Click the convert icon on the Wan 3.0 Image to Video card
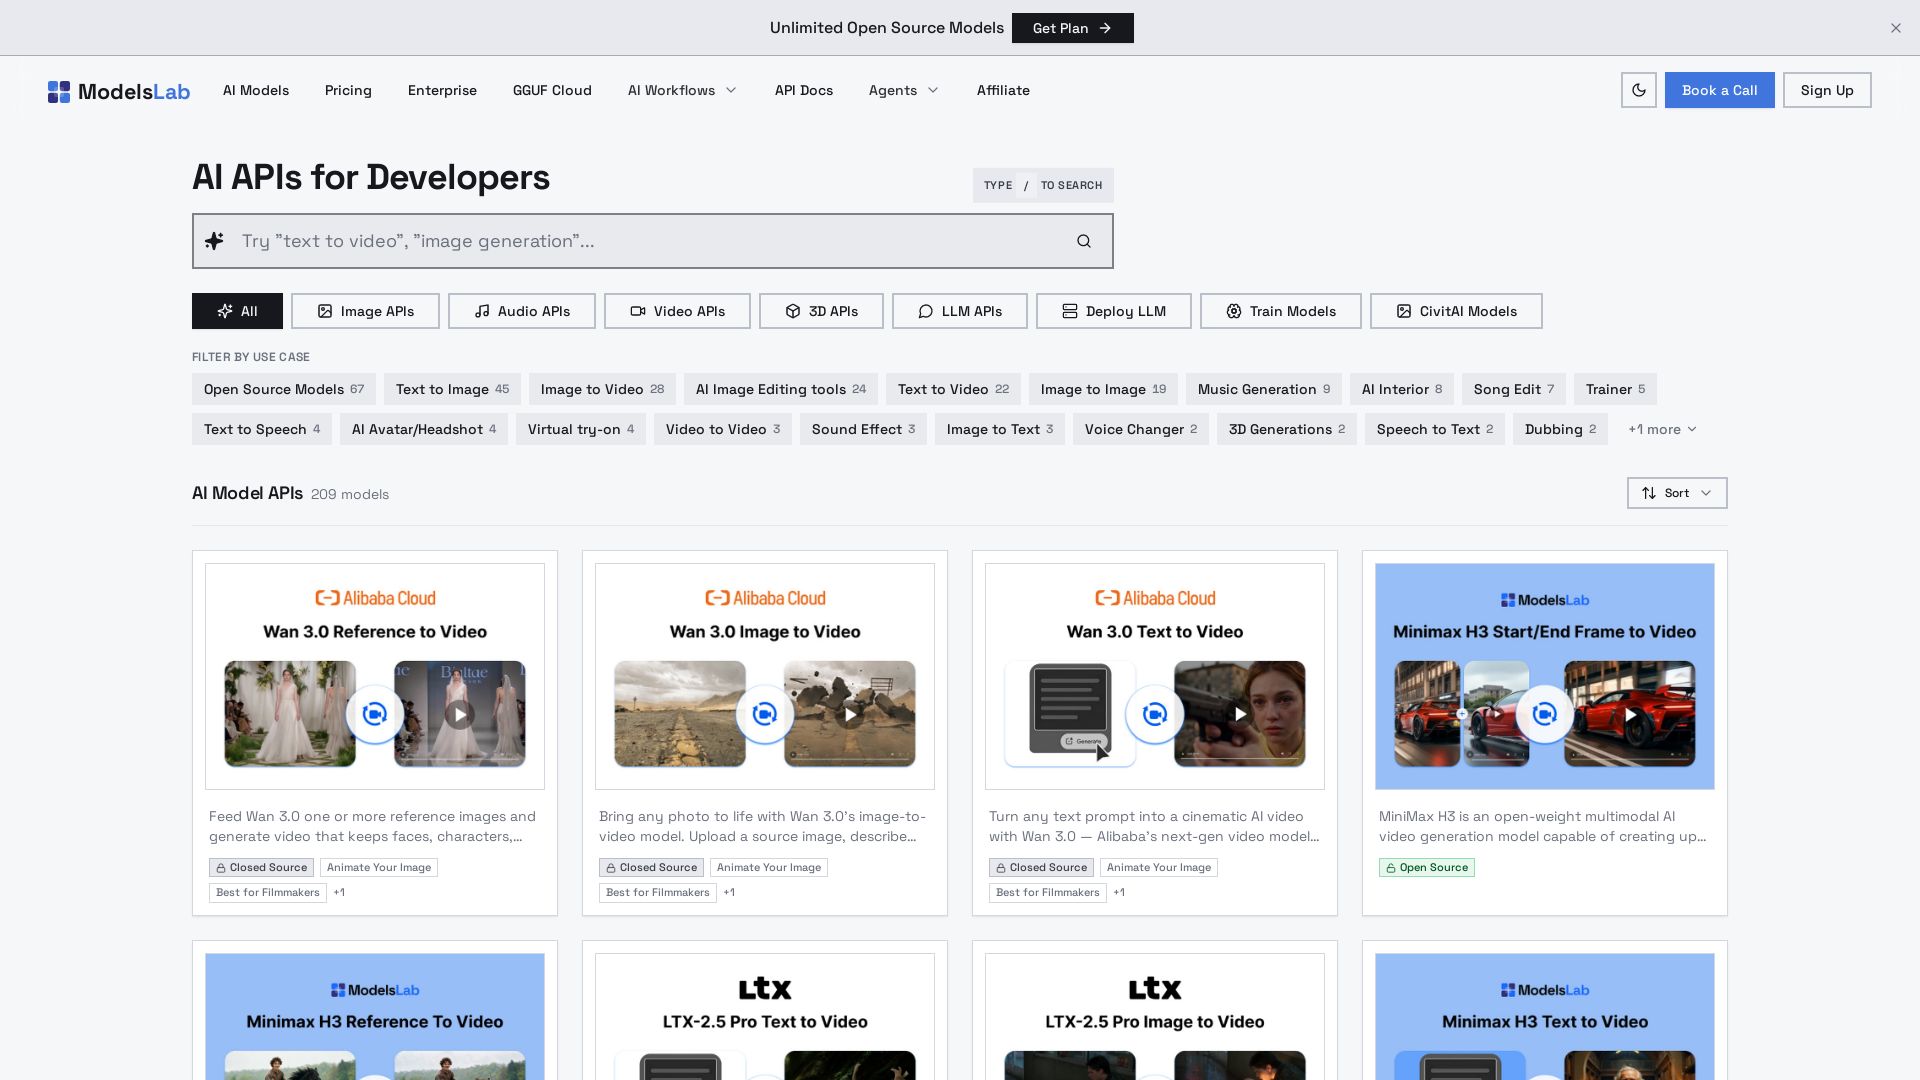 pyautogui.click(x=765, y=714)
